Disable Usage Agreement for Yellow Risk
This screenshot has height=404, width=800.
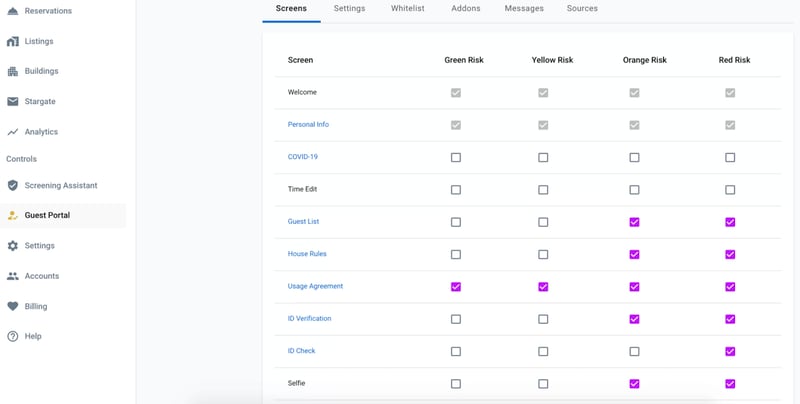pos(543,287)
